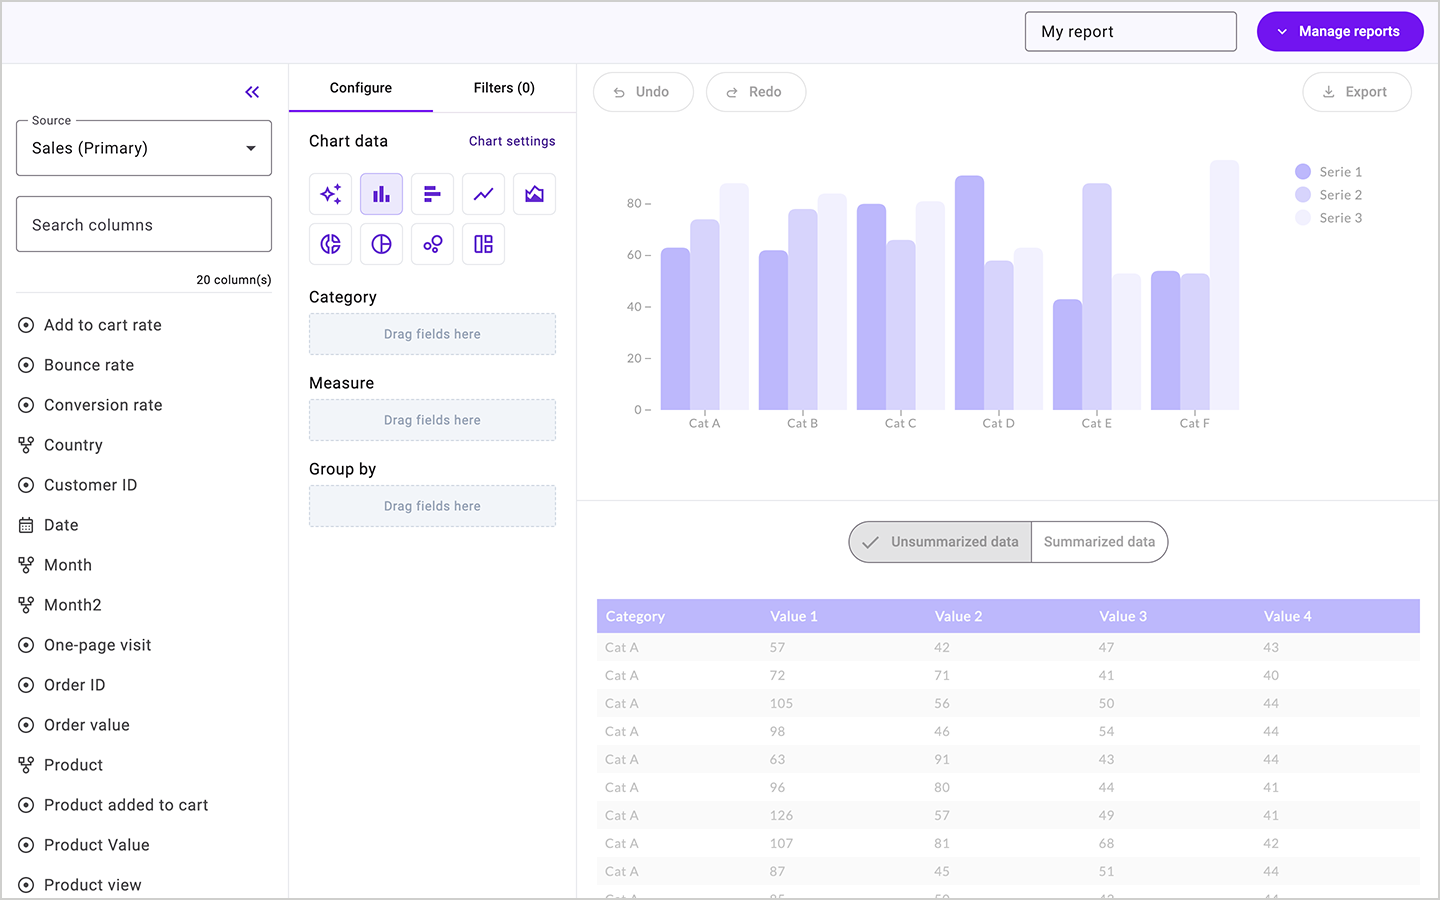Click the Search columns input field
This screenshot has width=1440, height=900.
[x=143, y=224]
